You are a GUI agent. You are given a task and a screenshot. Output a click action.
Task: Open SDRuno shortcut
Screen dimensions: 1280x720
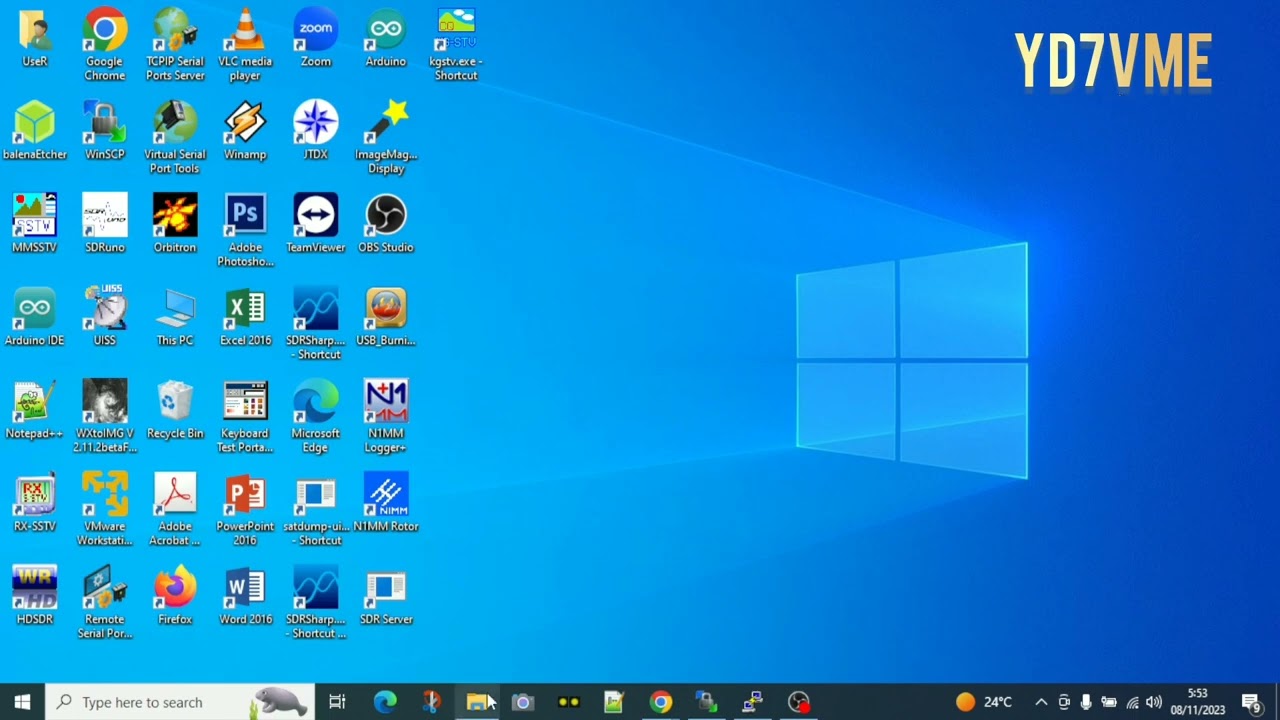point(105,224)
